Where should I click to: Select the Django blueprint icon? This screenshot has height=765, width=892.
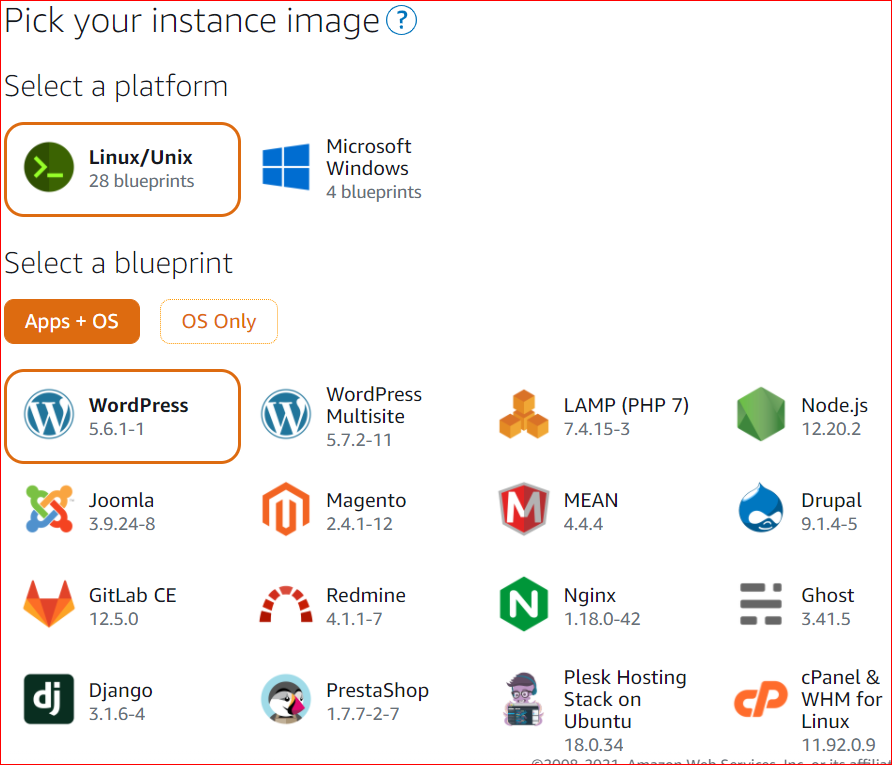[x=49, y=699]
